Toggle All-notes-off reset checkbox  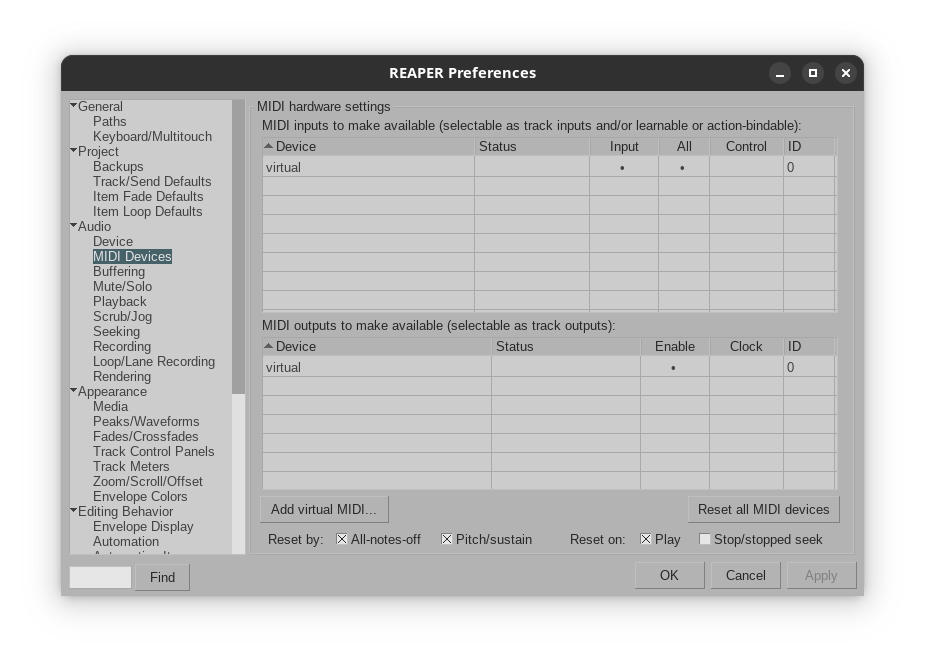(x=342, y=539)
